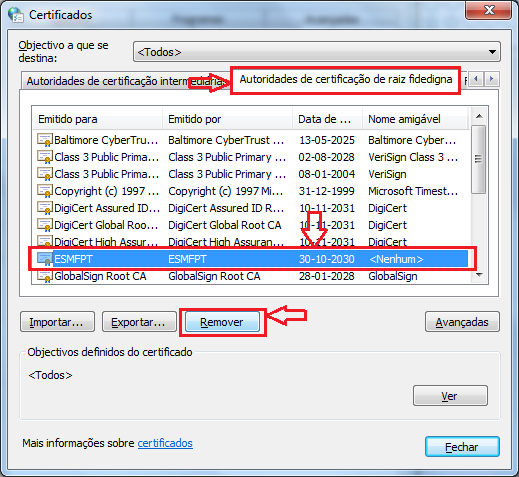The width and height of the screenshot is (519, 477).
Task: Click the Fechar button
Action: click(462, 447)
